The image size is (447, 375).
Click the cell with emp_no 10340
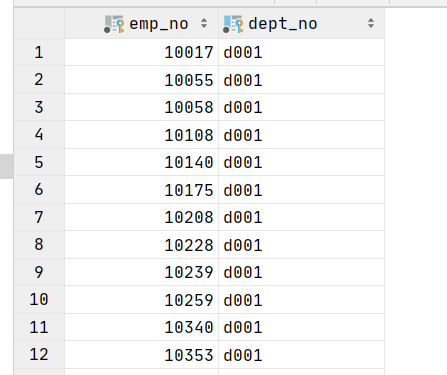coord(141,327)
